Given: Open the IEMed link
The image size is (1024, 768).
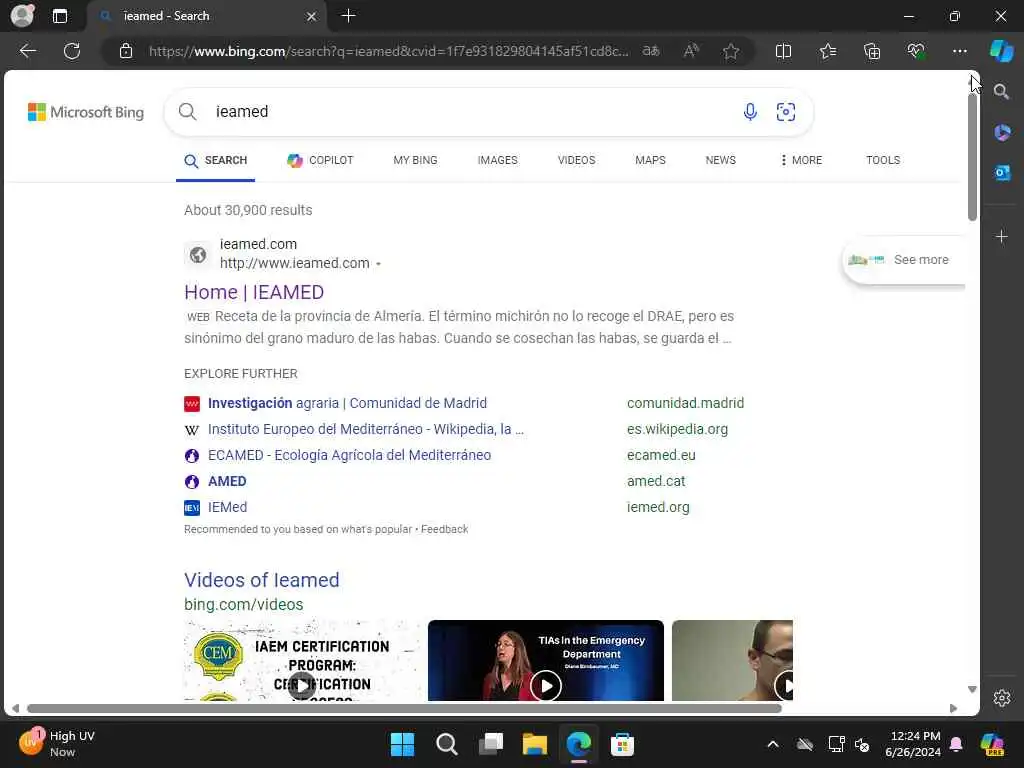Looking at the screenshot, I should coord(227,507).
